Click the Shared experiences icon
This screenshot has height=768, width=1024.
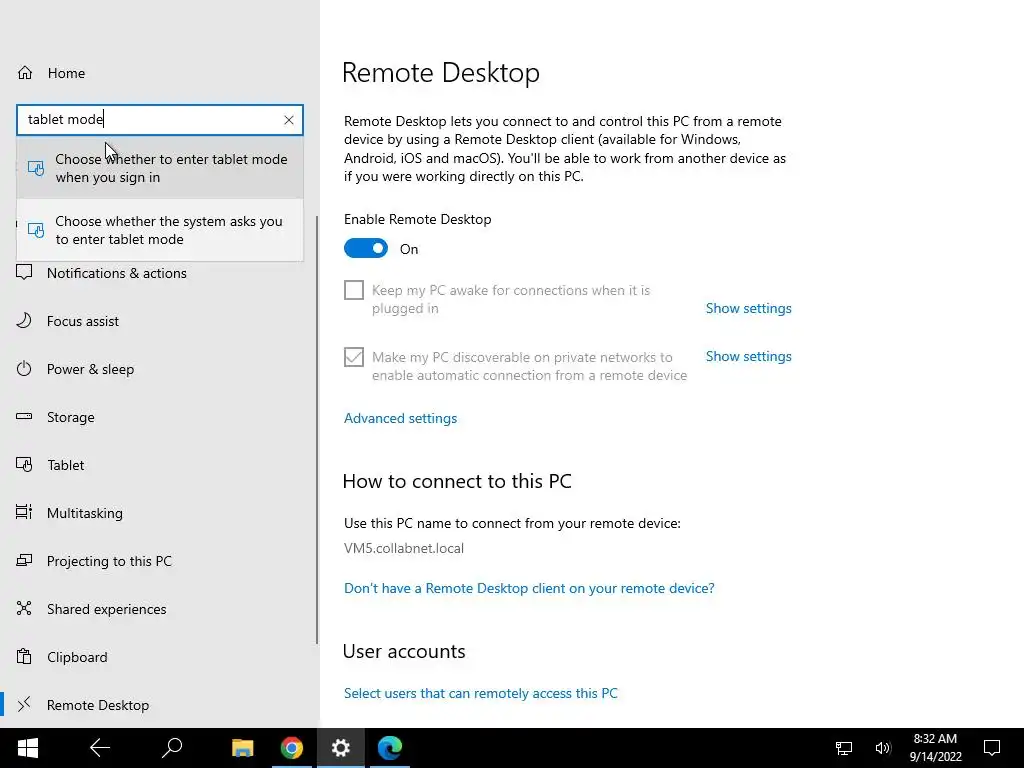[24, 608]
